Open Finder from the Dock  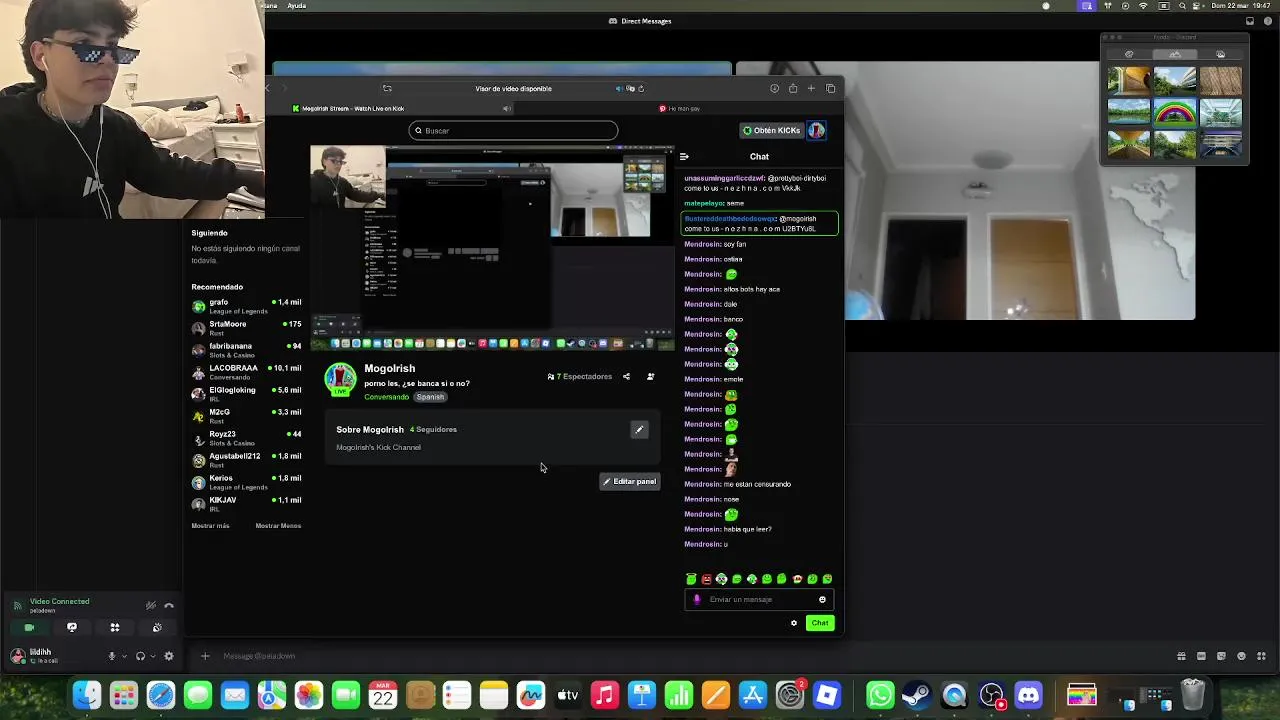click(87, 695)
